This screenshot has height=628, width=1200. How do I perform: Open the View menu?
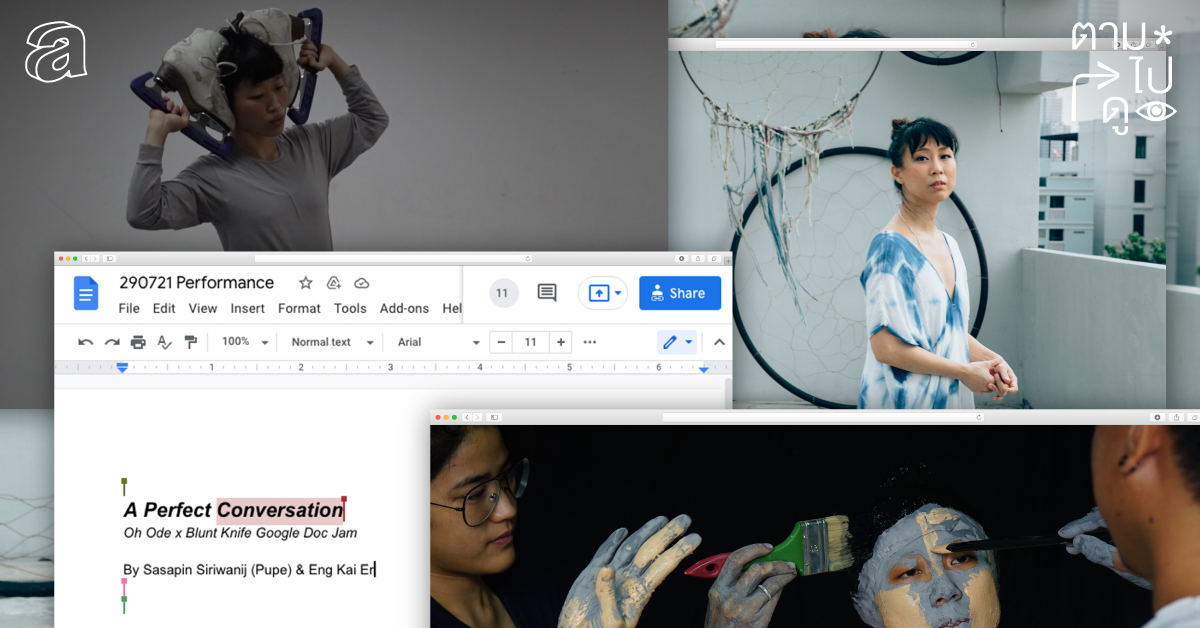point(203,308)
